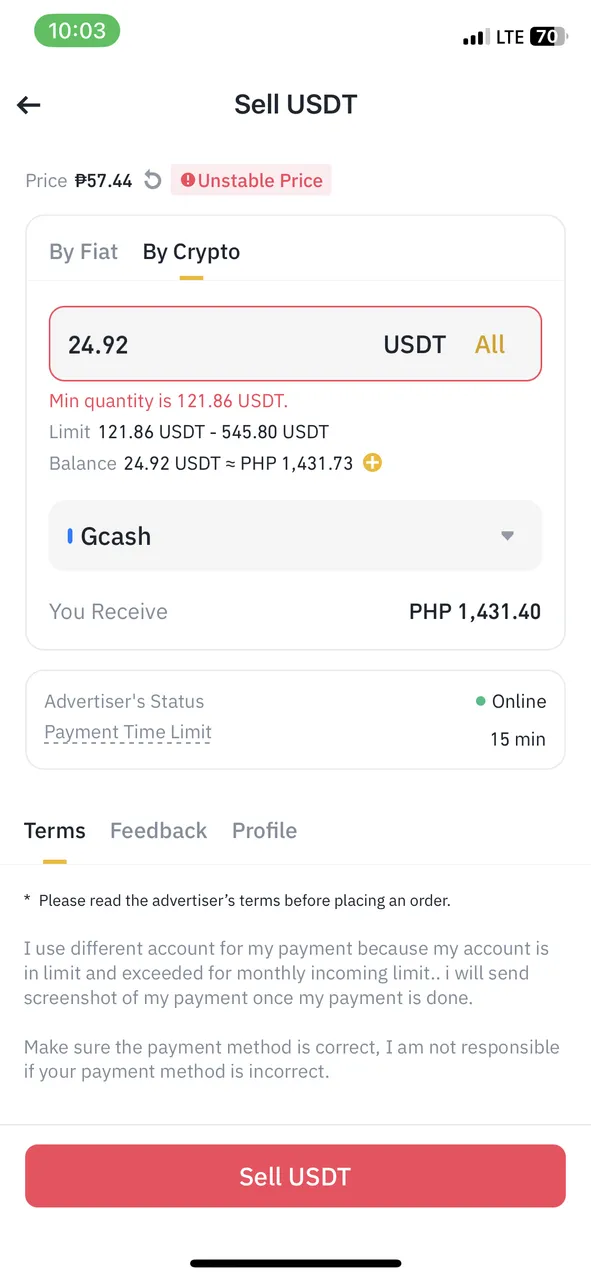Open the Feedback tab

158,830
